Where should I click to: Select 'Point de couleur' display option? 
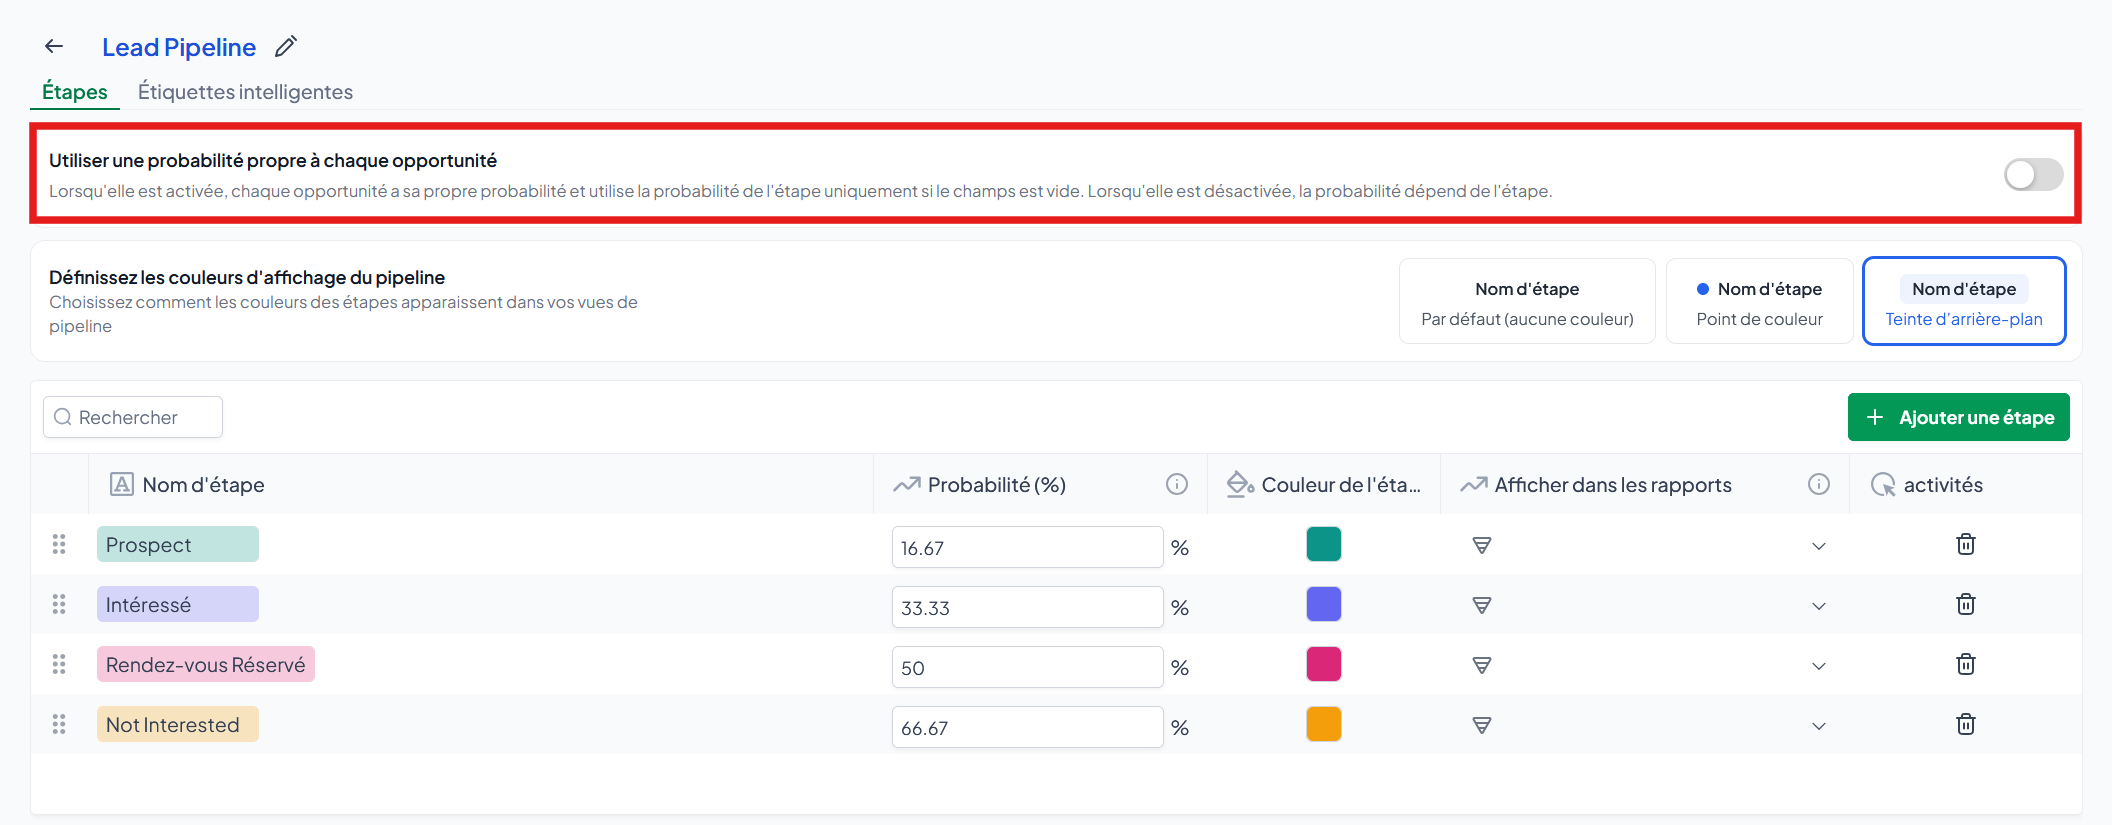(x=1760, y=302)
